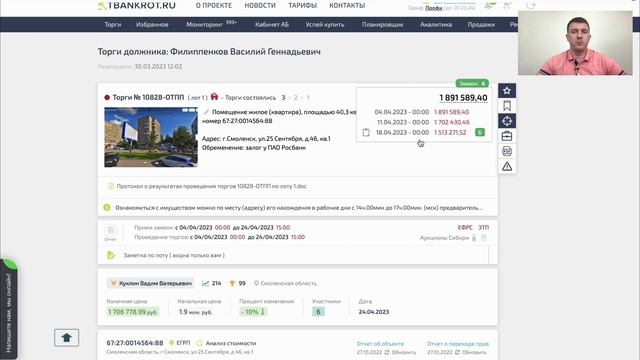This screenshot has width=640, height=360.
Task: Click the refresh icon under Отчет о переходе прав
Action: 457,352
